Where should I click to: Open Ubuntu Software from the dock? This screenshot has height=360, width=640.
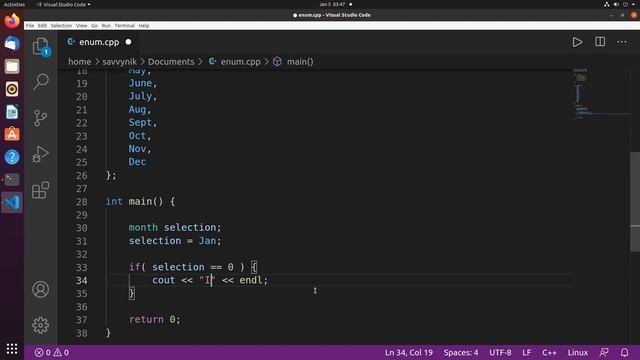click(x=12, y=134)
